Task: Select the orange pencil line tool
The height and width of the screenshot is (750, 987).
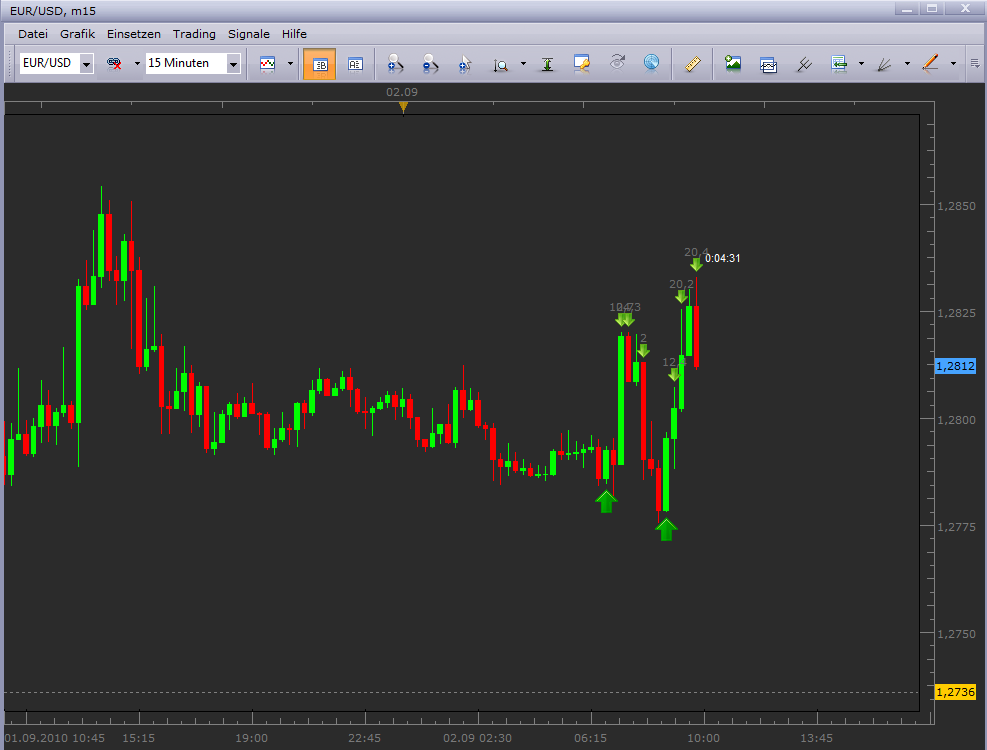Action: point(930,63)
